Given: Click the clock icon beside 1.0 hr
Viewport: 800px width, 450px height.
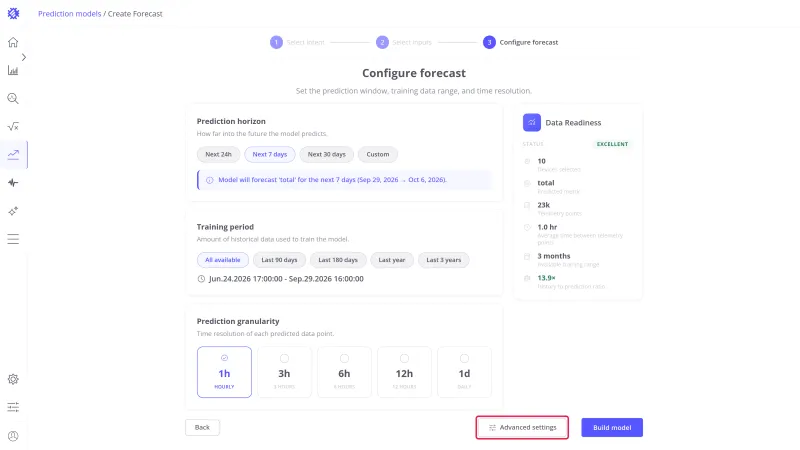Looking at the screenshot, I should pos(527,227).
